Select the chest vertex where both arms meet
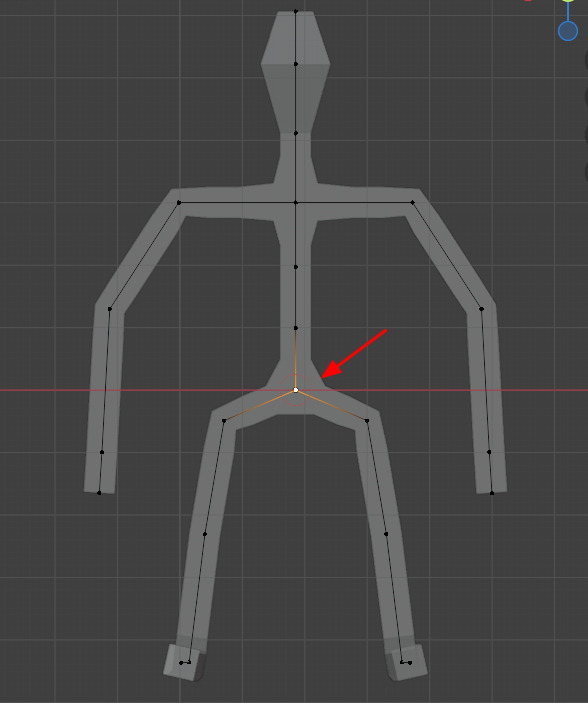Viewport: 588px width, 703px height. point(296,203)
